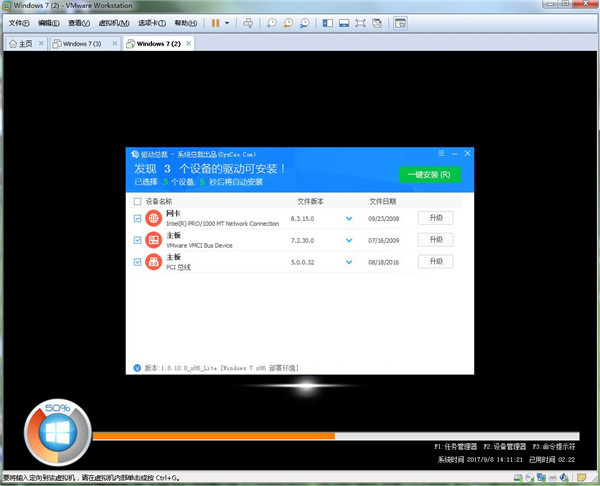Click the network adapter status icon
The height and width of the screenshot is (486, 600).
click(541, 478)
